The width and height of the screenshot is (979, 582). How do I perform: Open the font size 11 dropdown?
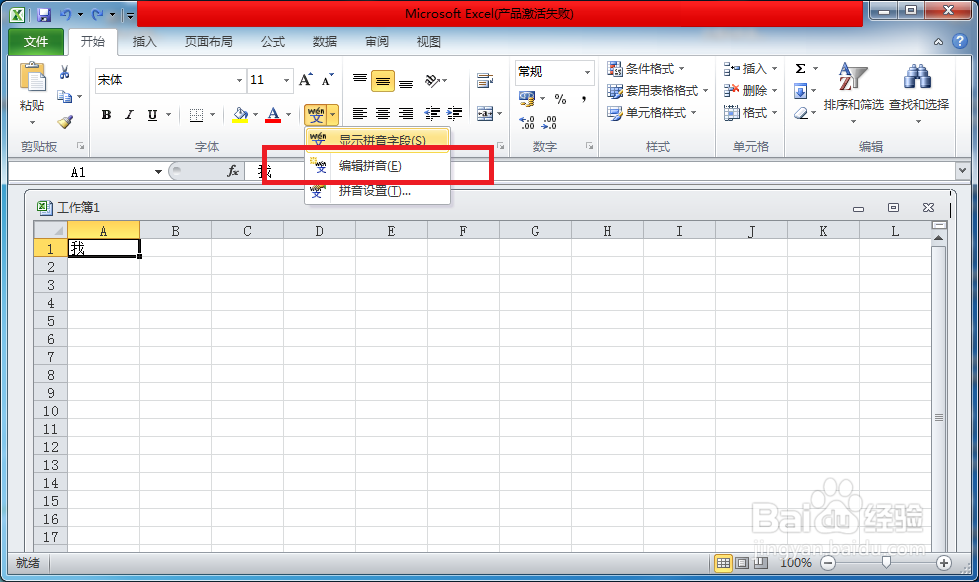286,80
